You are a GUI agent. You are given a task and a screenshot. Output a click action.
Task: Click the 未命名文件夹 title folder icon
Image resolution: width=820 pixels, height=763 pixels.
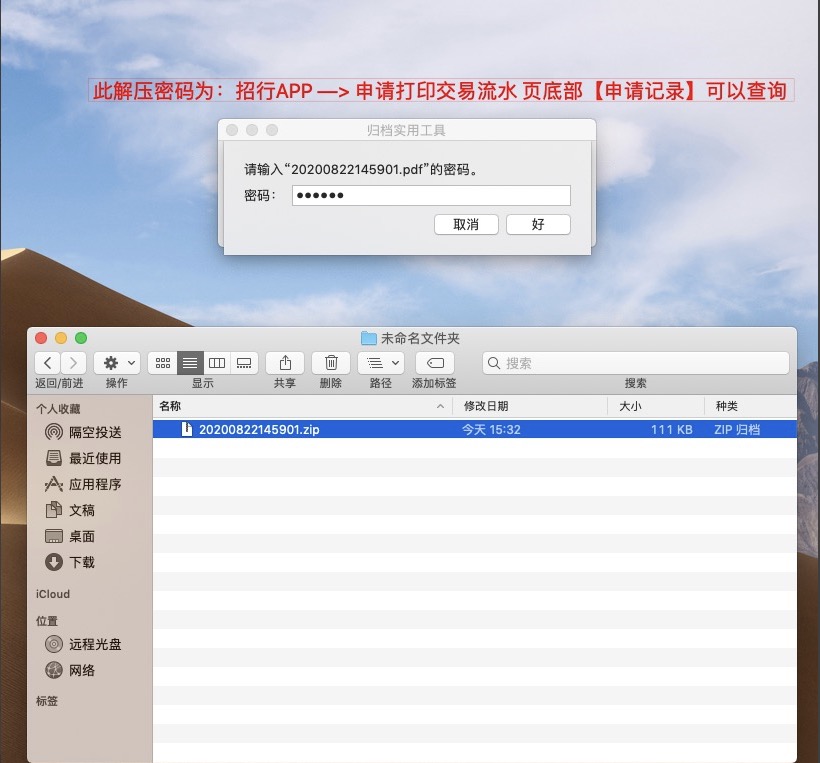369,338
